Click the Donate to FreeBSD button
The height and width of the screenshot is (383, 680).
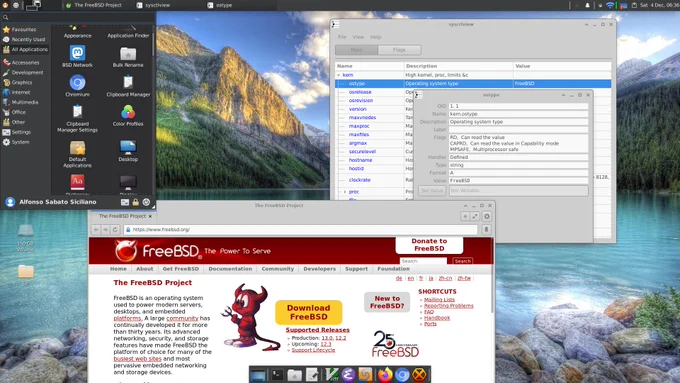[x=429, y=245]
